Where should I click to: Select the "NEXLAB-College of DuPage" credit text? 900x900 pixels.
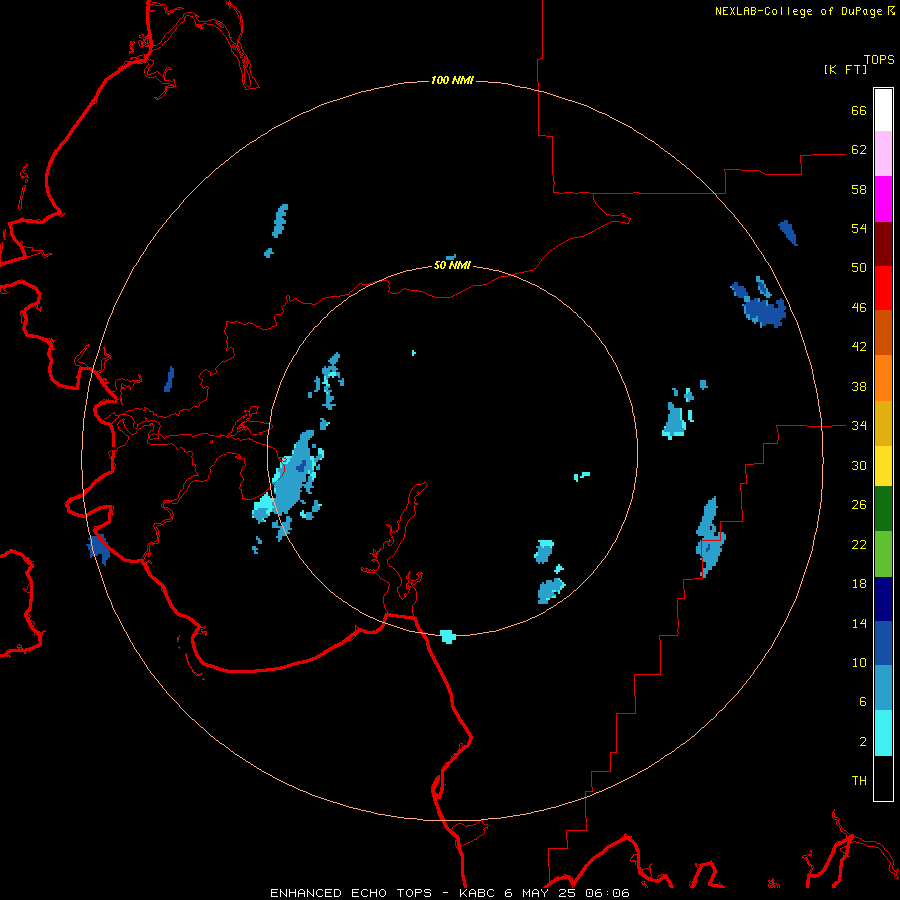(799, 11)
